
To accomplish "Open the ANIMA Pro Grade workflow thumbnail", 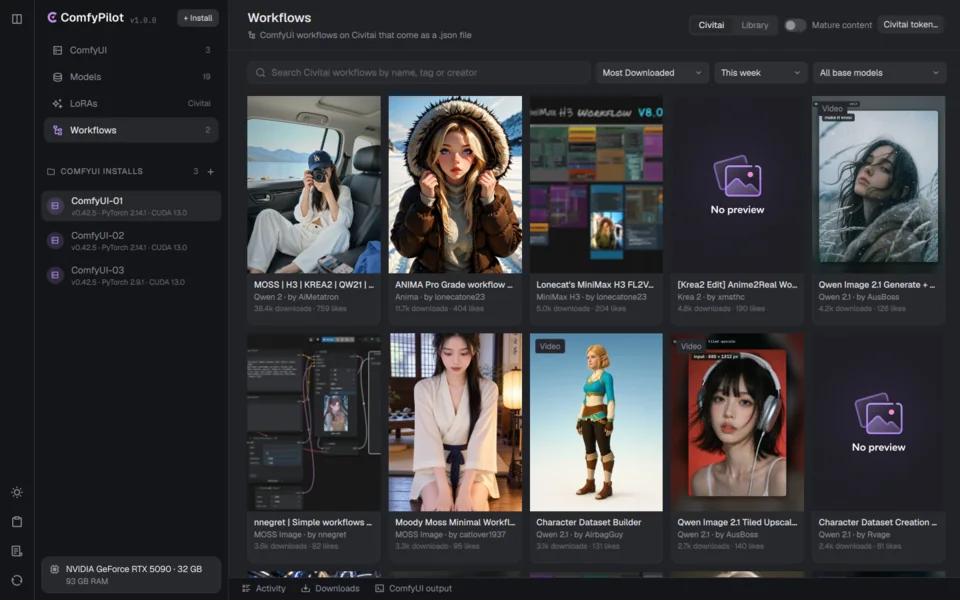I will coord(455,184).
